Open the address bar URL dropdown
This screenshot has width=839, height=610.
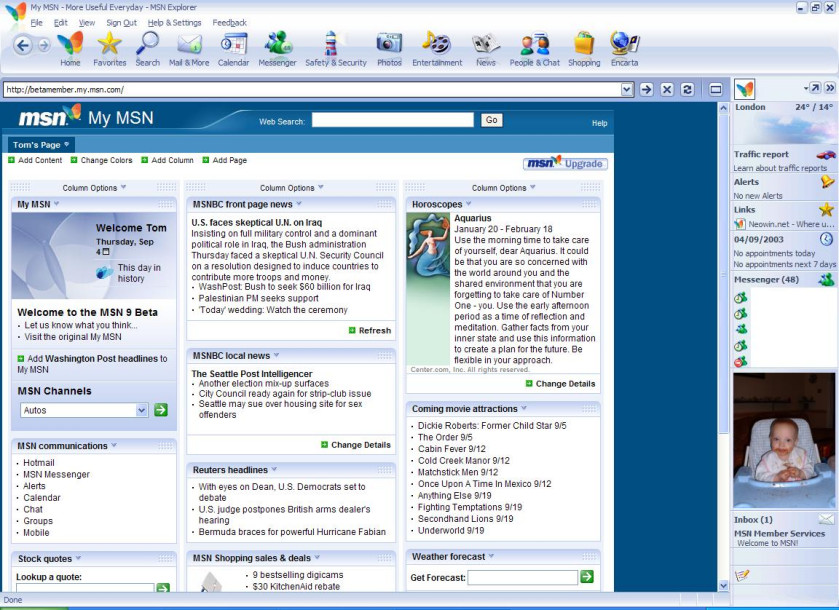627,89
